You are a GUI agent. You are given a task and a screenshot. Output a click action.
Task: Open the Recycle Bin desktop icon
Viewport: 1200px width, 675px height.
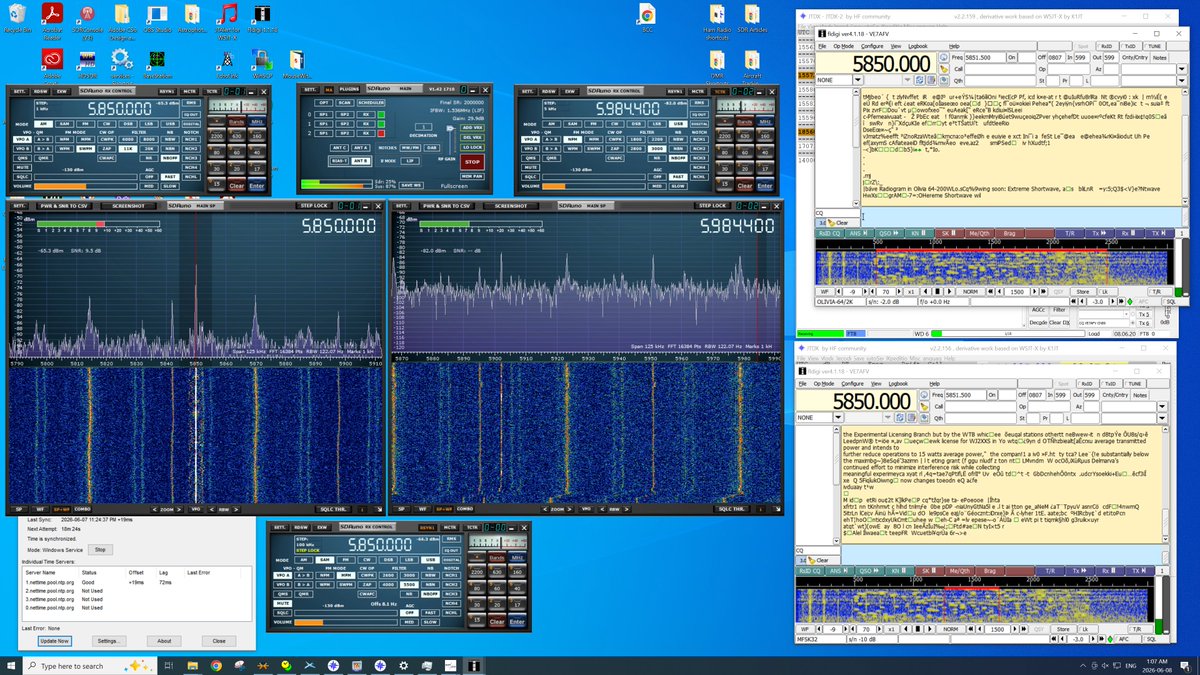click(x=17, y=19)
